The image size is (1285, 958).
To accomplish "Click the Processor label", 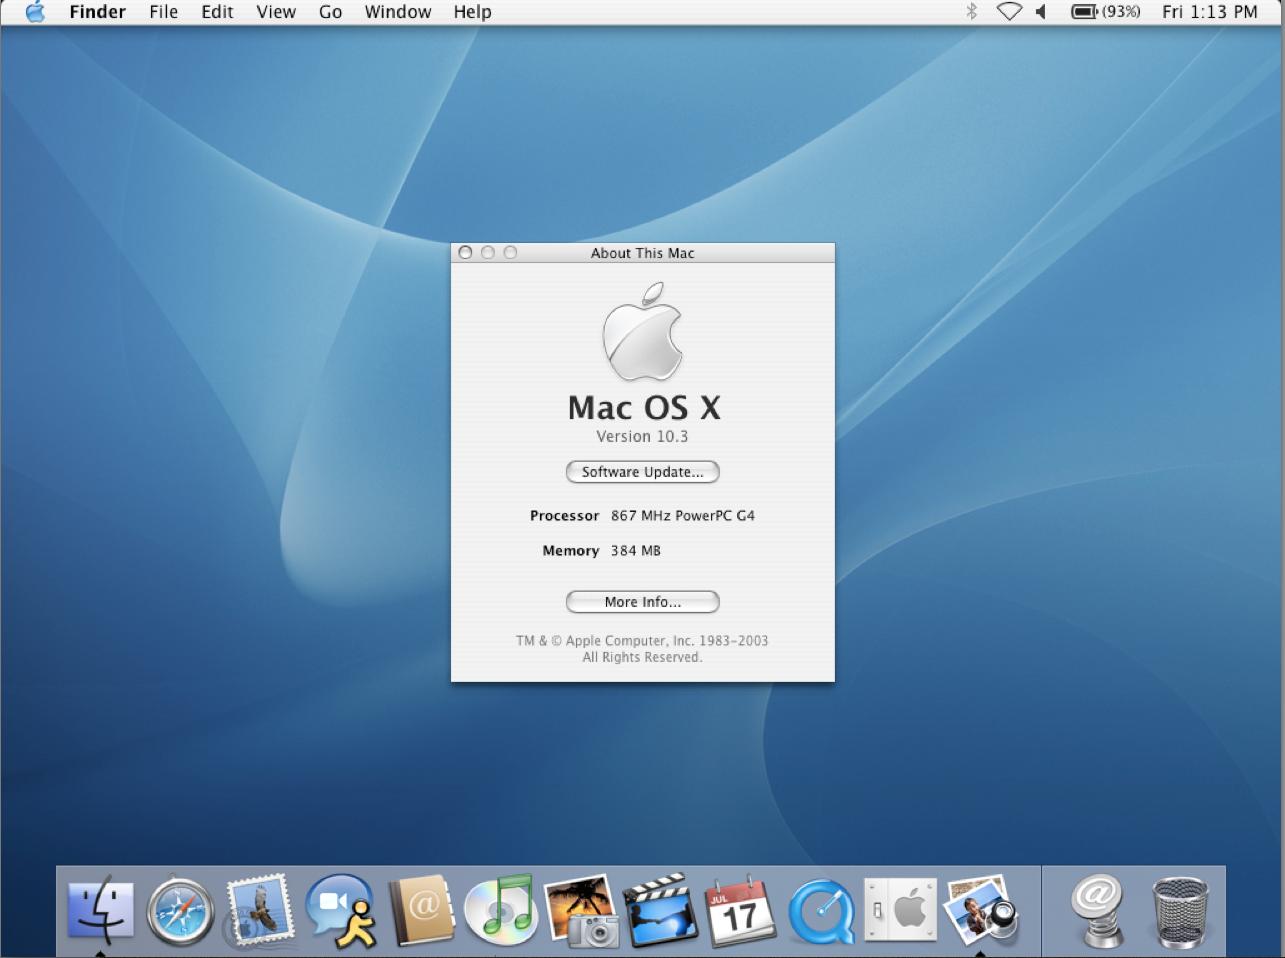I will click(564, 516).
